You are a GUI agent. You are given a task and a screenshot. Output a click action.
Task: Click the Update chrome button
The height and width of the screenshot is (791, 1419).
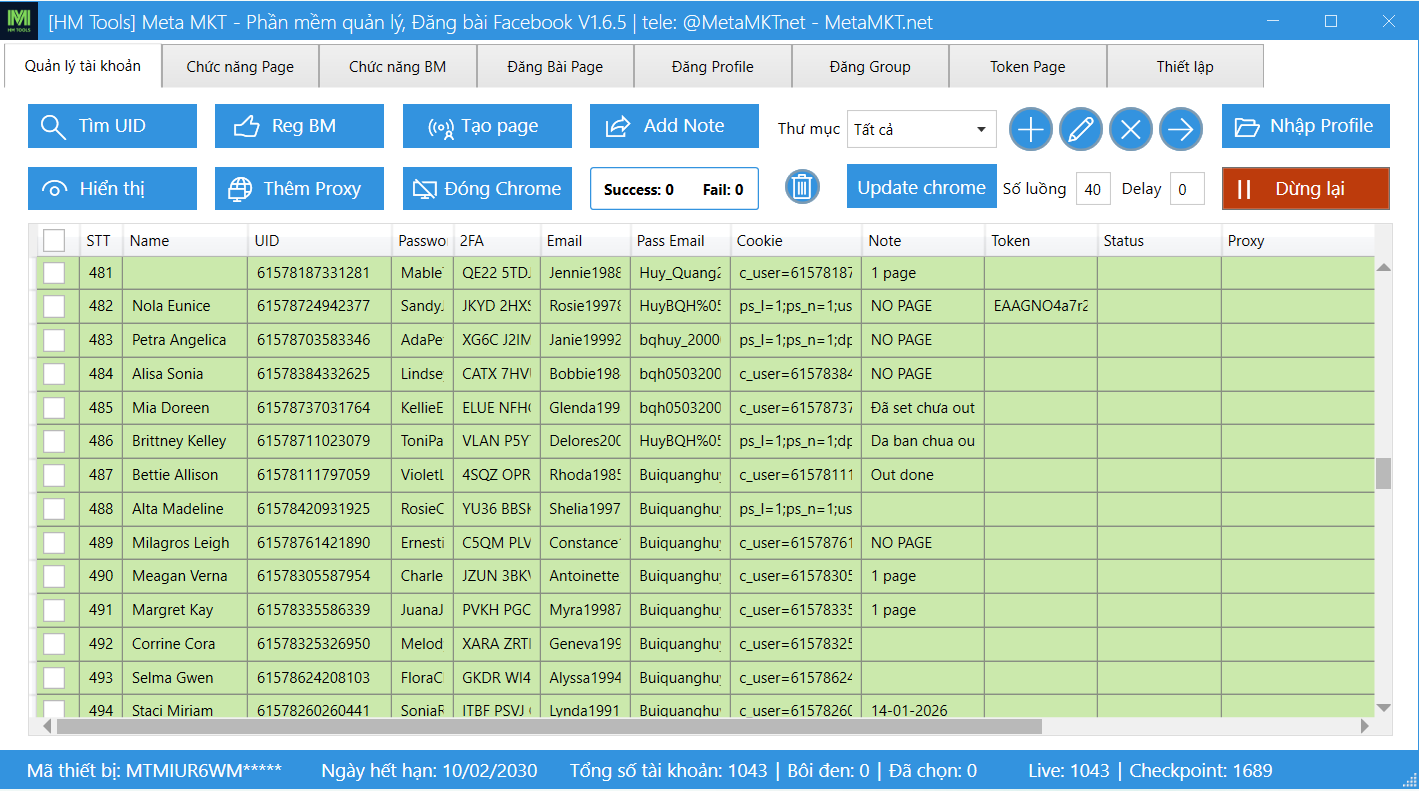coord(922,187)
